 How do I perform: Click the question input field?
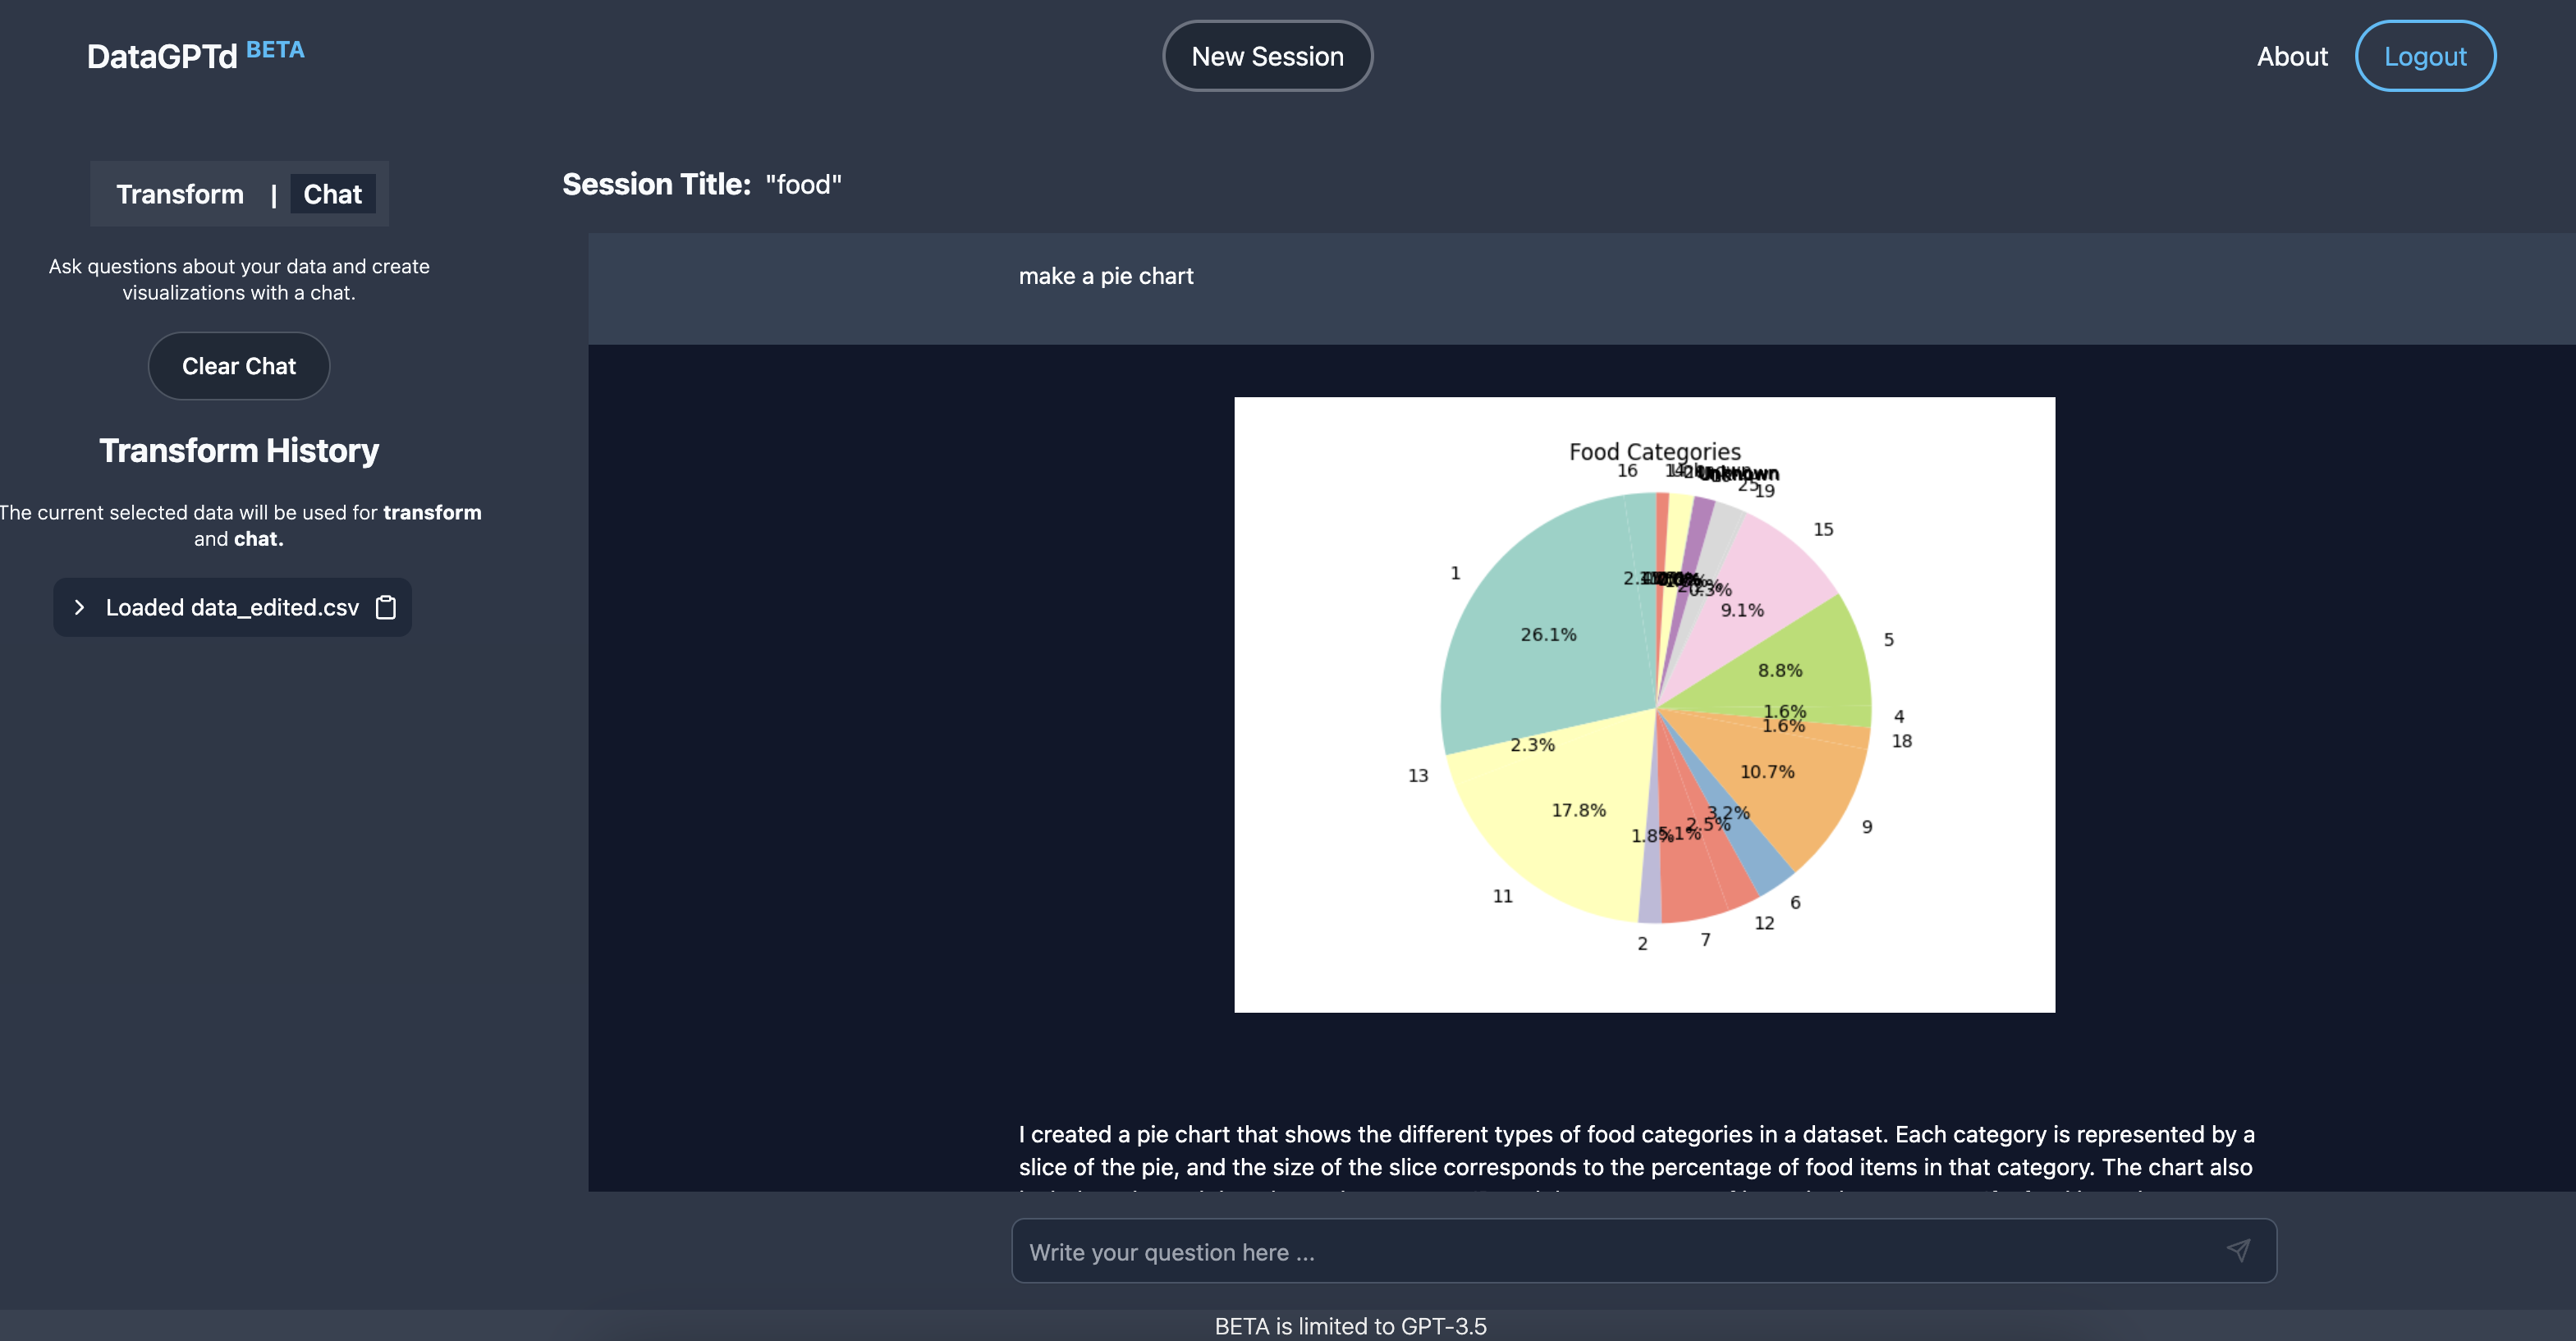click(1600, 1251)
